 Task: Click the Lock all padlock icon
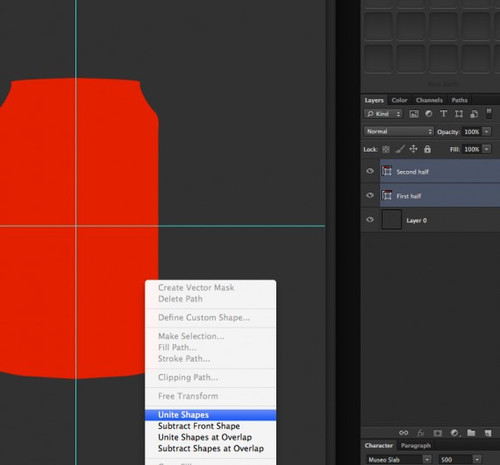[x=427, y=149]
